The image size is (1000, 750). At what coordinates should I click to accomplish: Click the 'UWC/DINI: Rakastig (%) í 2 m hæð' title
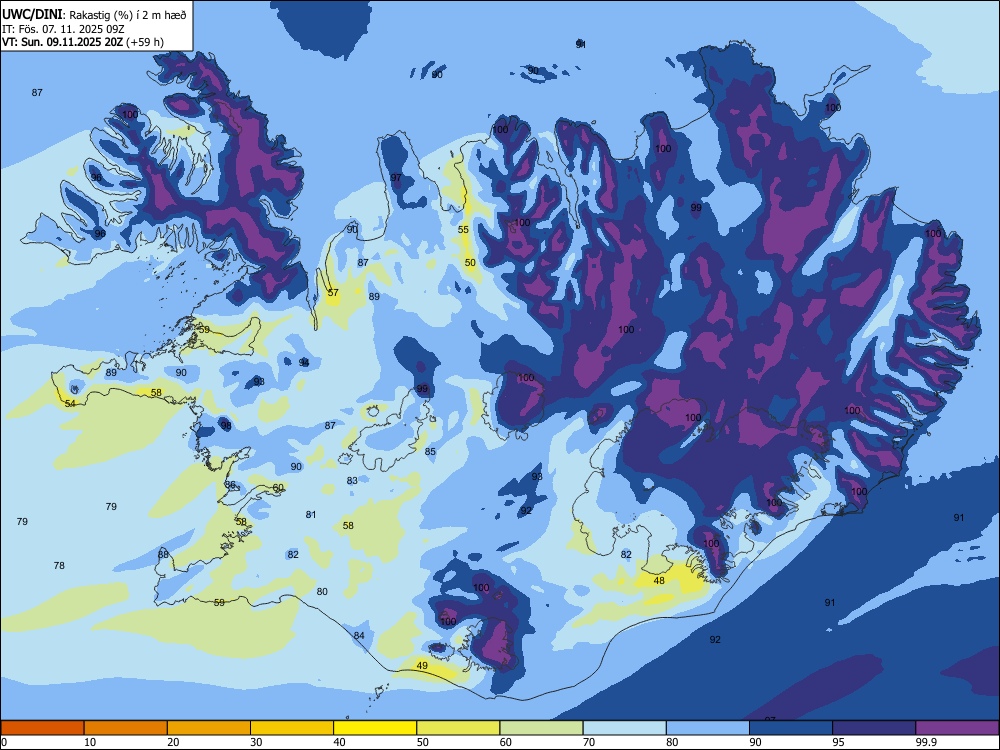[x=94, y=14]
